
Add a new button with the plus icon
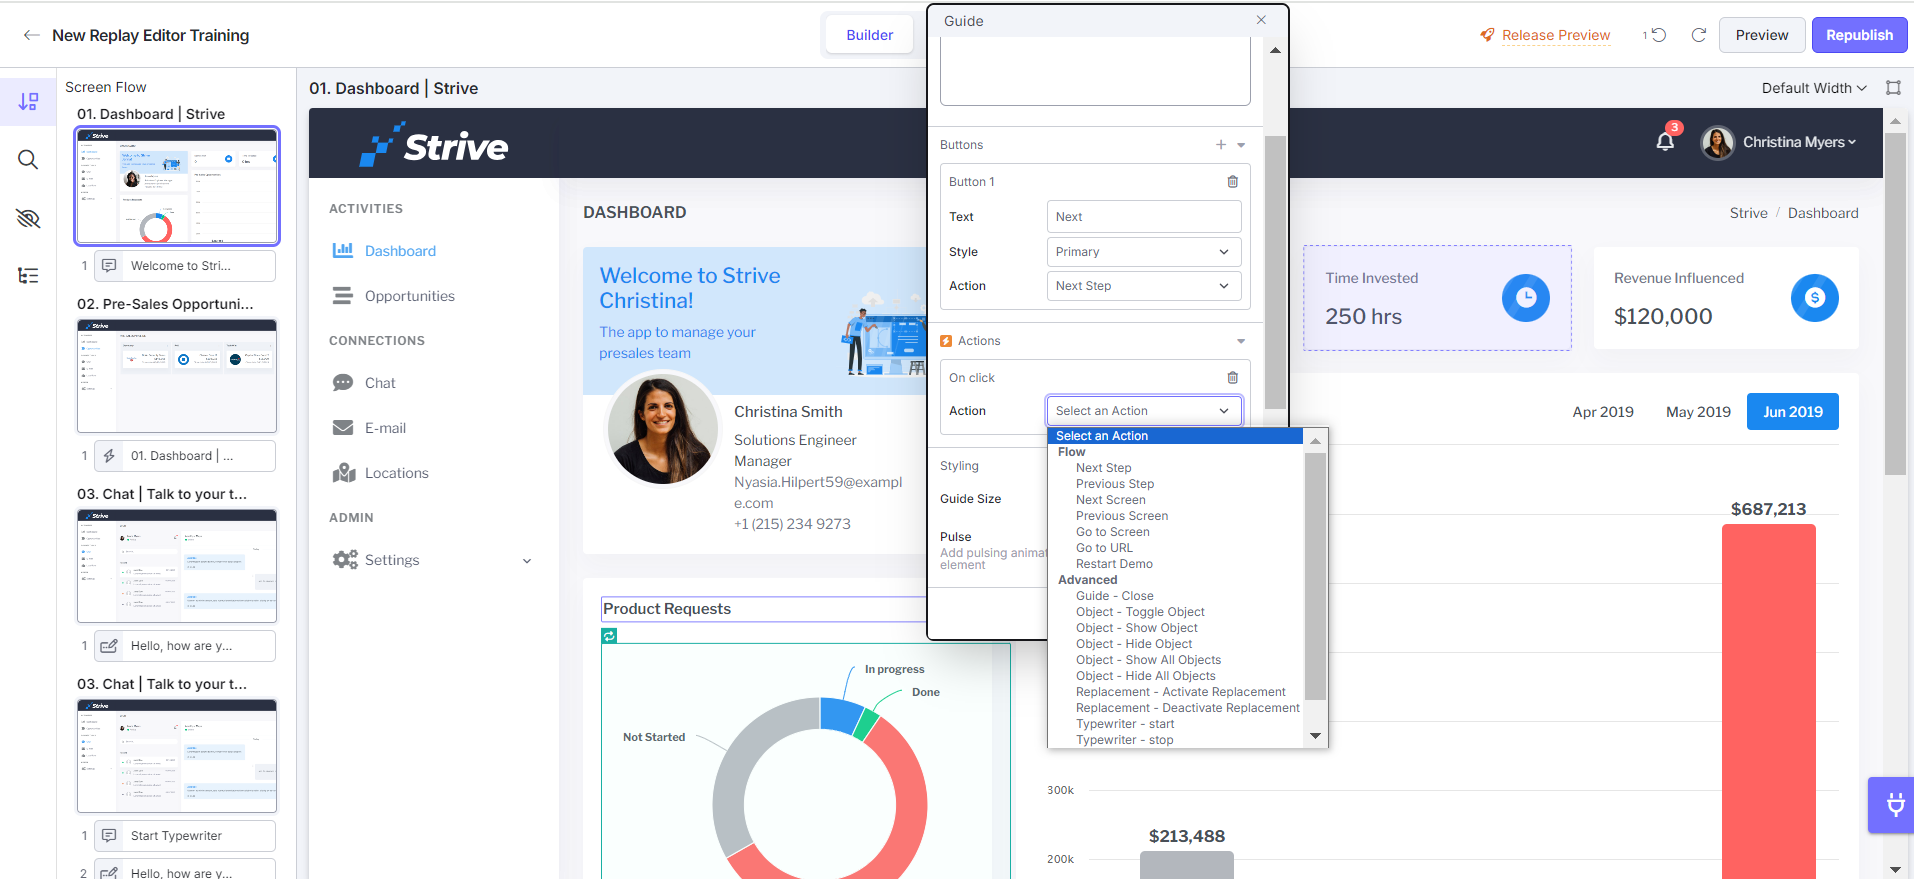click(1221, 145)
